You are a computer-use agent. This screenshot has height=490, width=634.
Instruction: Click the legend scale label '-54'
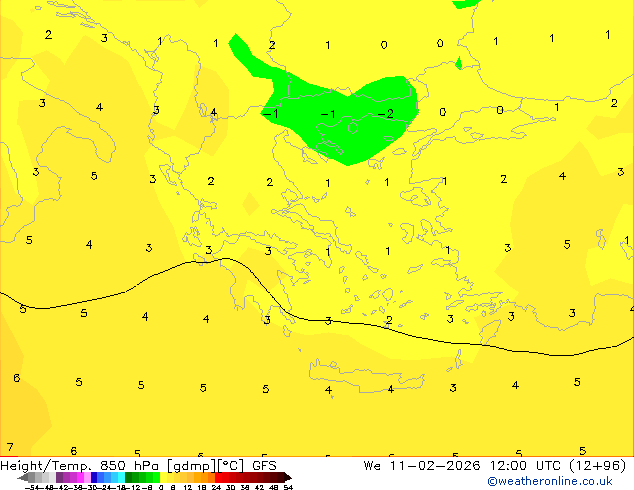(32, 487)
